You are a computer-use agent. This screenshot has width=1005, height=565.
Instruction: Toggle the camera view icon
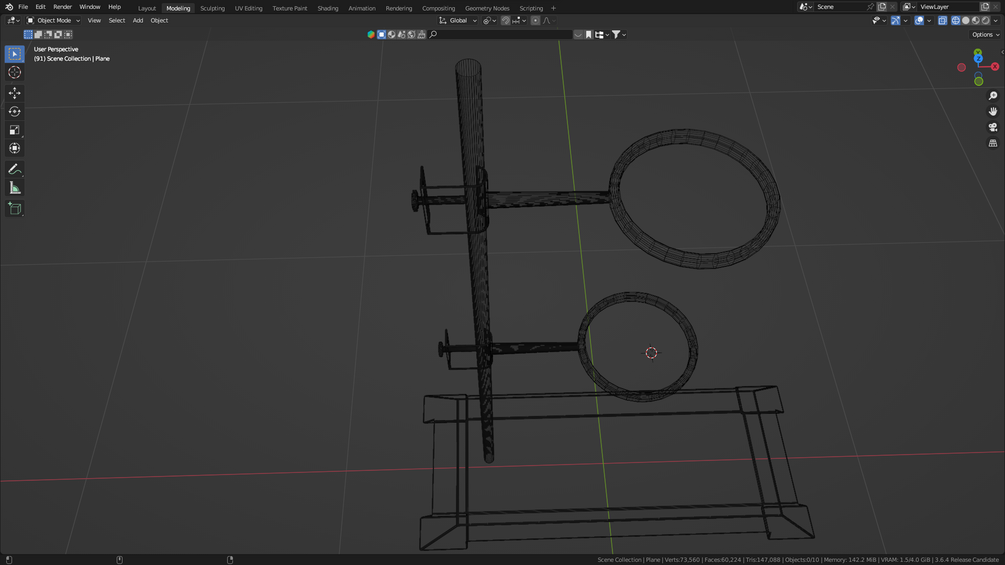click(x=993, y=127)
